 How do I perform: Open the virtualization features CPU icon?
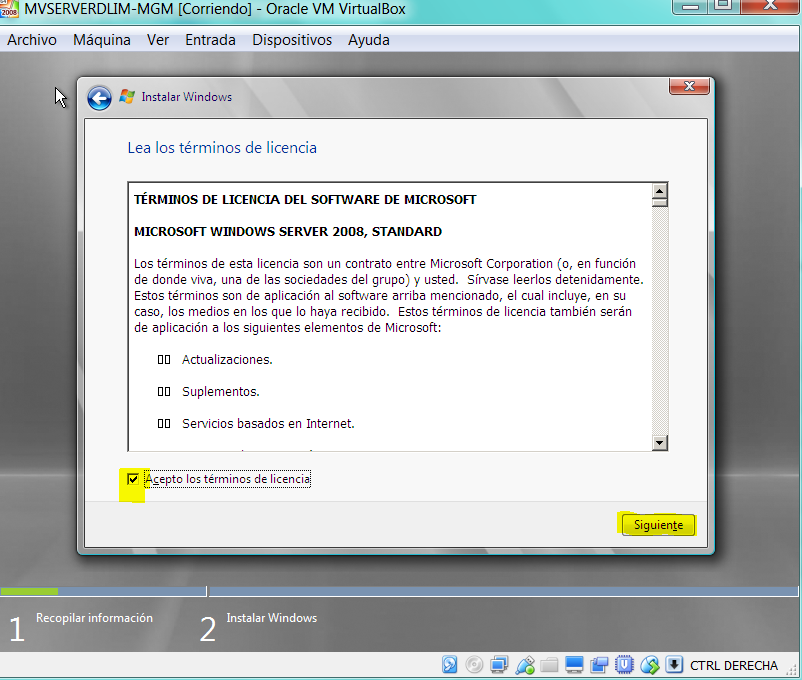point(623,664)
